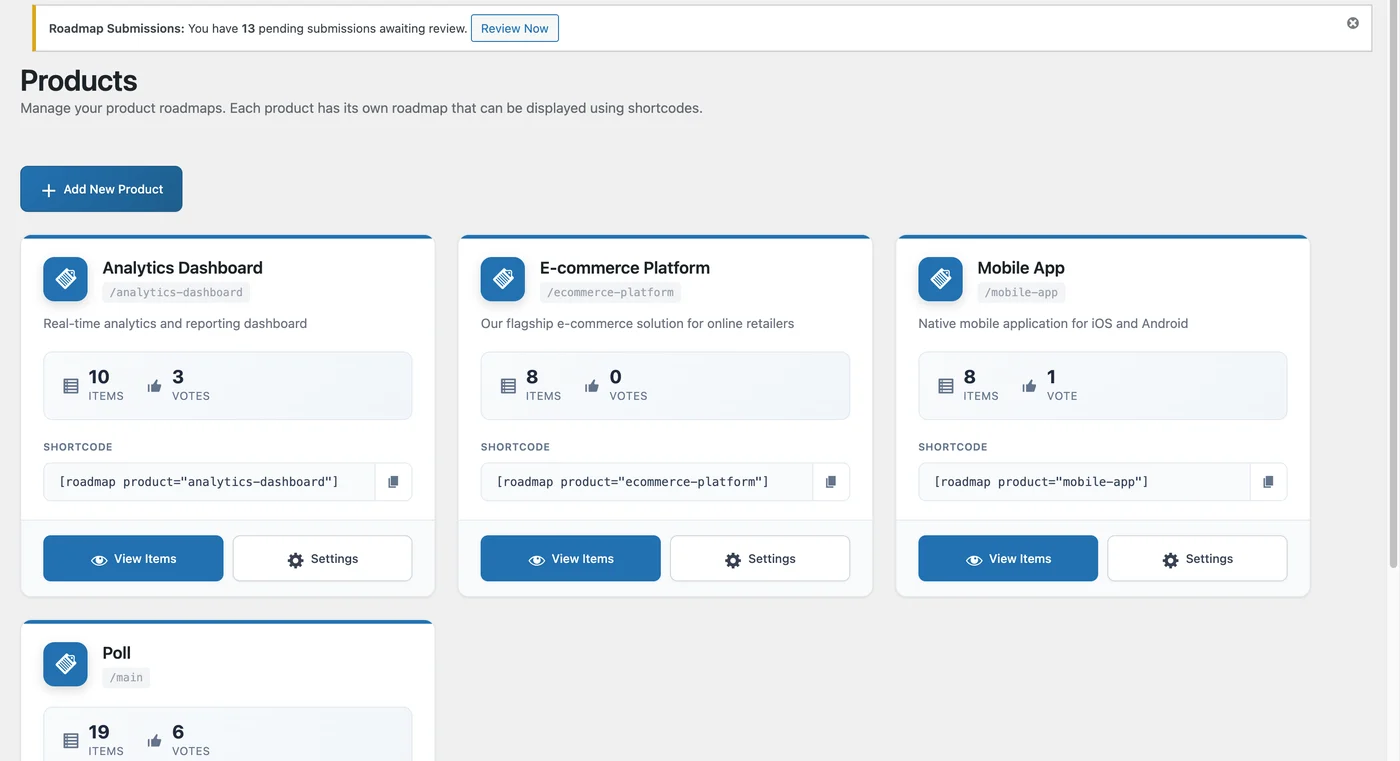Copy the mobile-app shortcode
The height and width of the screenshot is (761, 1400).
coord(1268,482)
